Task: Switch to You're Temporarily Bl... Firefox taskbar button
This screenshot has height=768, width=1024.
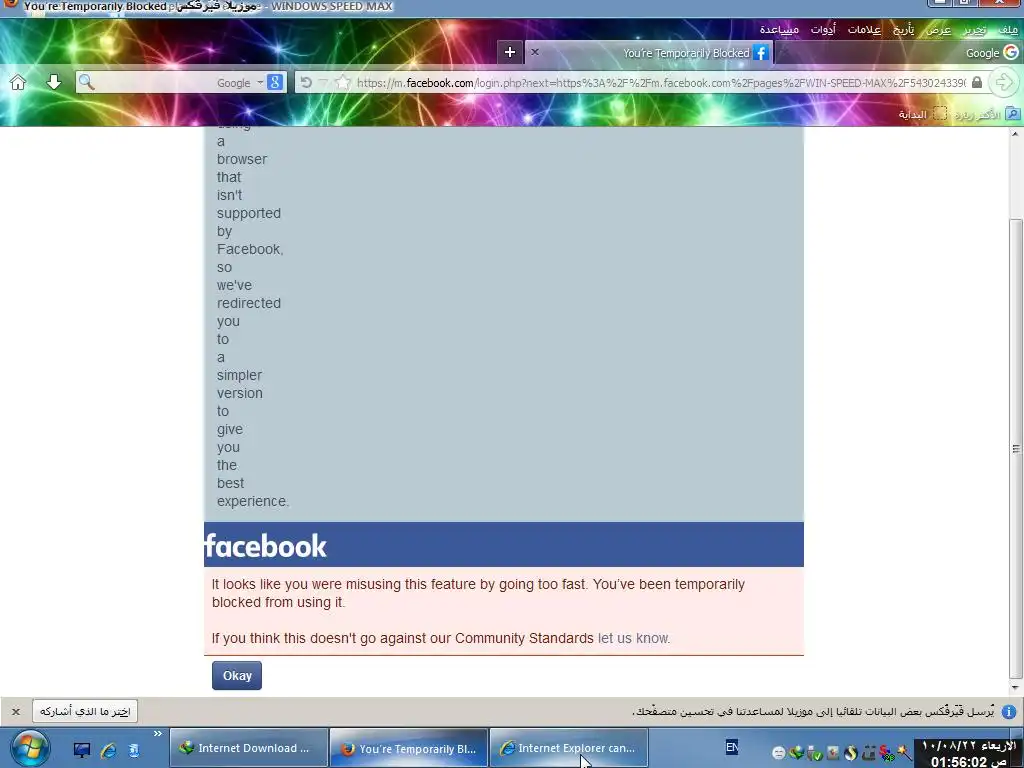Action: click(409, 748)
